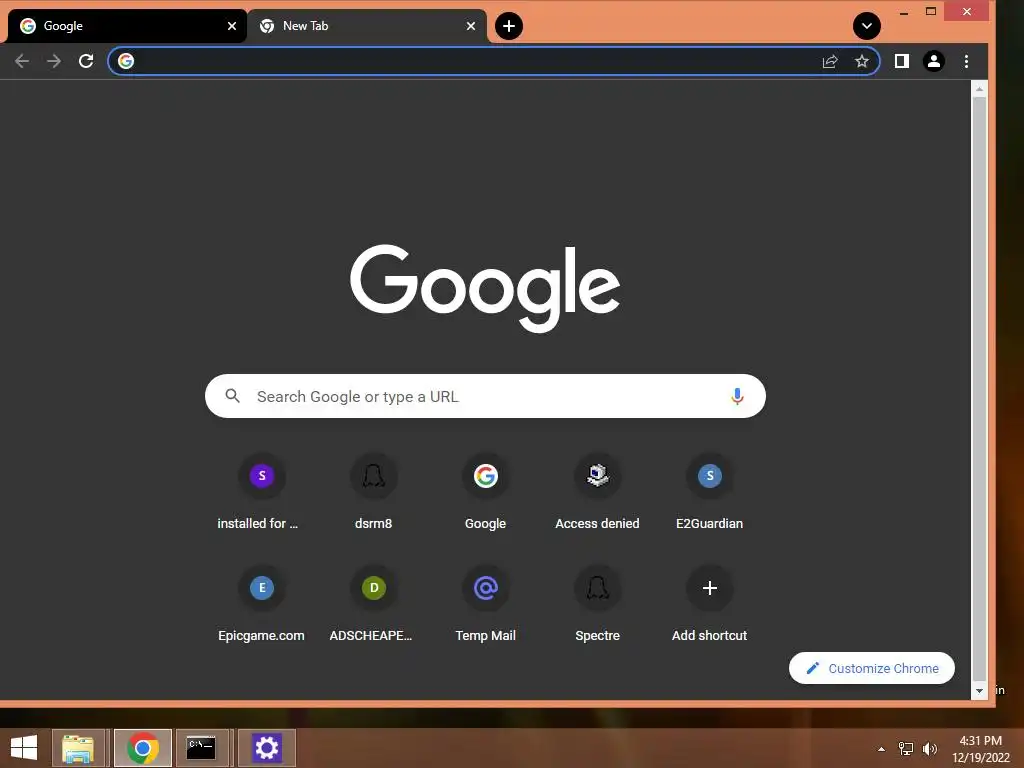This screenshot has width=1024, height=768.
Task: Close the New Tab tab
Action: (471, 26)
